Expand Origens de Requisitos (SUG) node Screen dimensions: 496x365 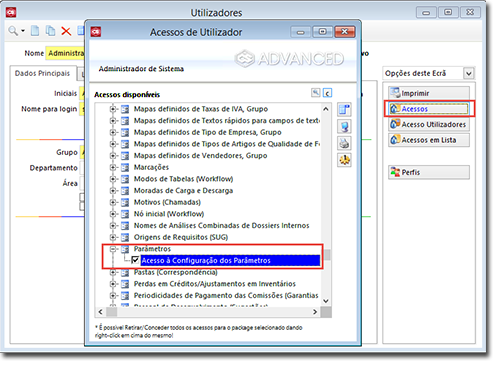[x=113, y=237]
